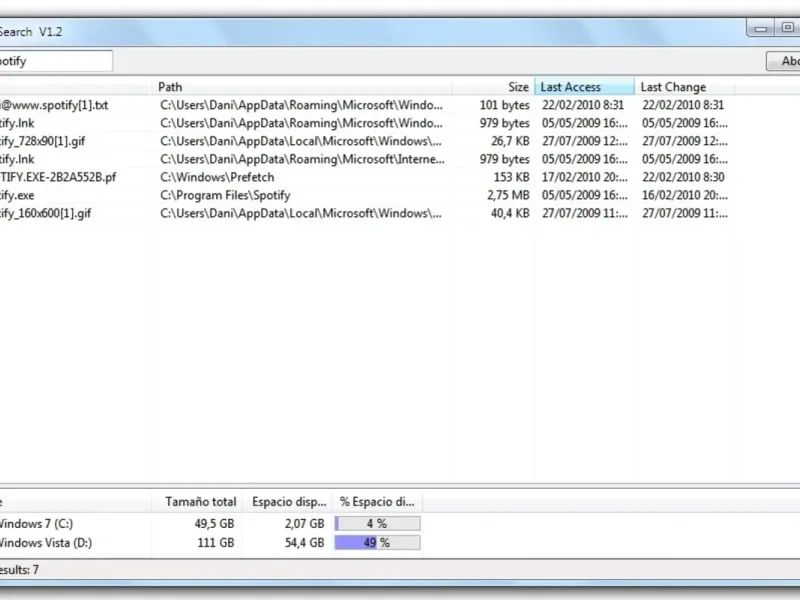The height and width of the screenshot is (600, 800).
Task: Click path 'C:\Program Files\Spotify'
Action: [225, 195]
